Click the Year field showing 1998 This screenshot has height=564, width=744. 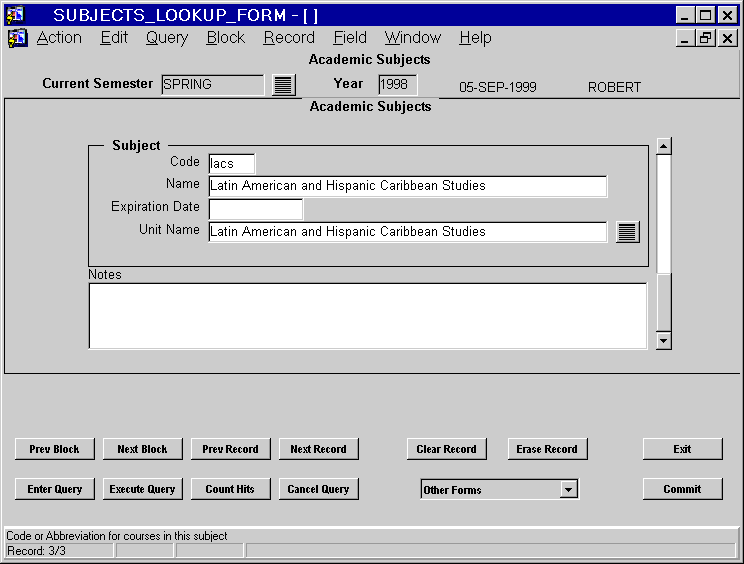coord(398,85)
